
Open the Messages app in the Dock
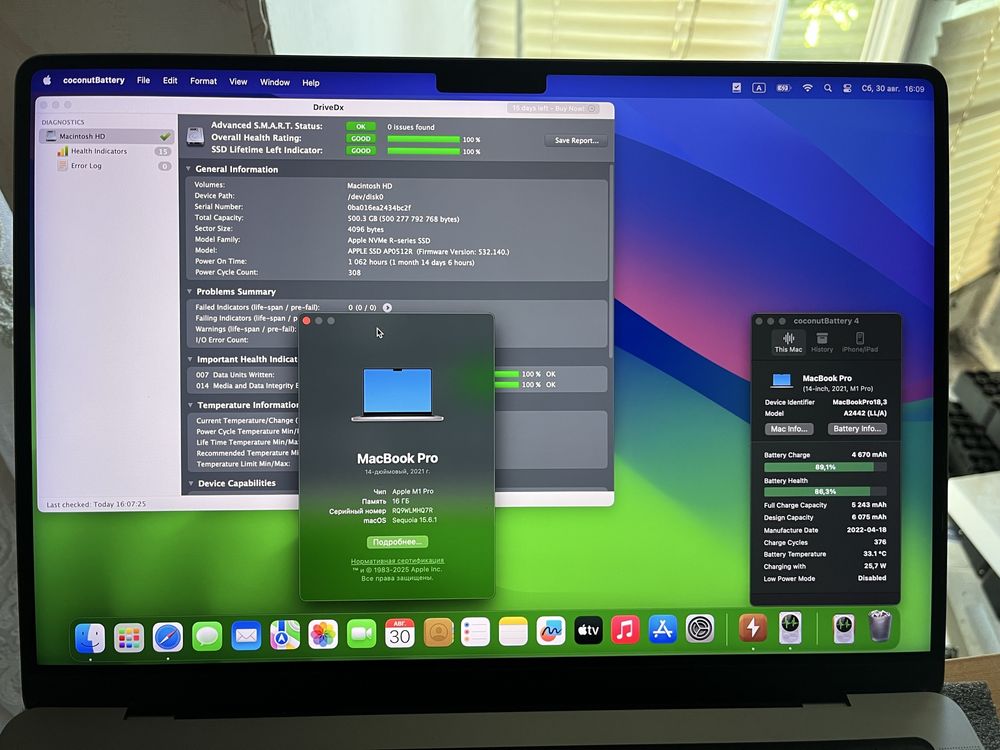click(207, 636)
